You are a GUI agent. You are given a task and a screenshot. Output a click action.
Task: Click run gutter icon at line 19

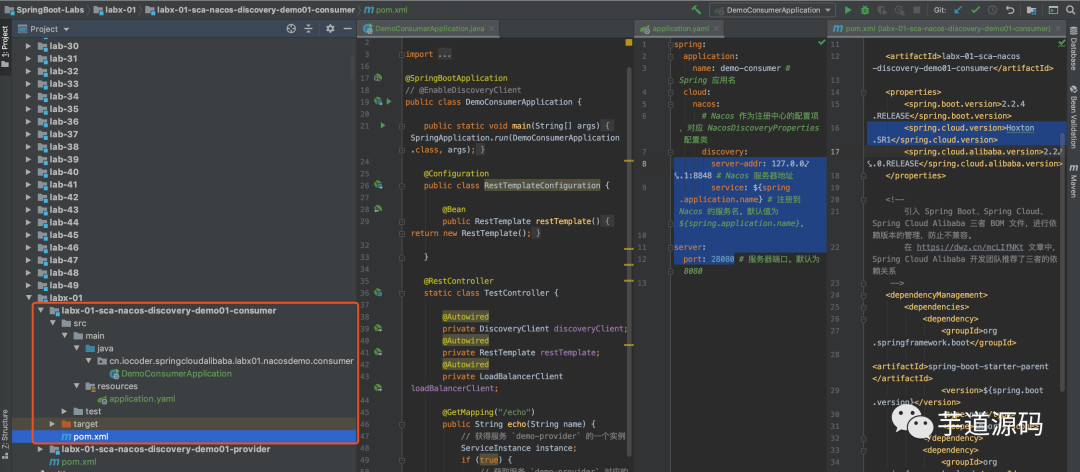(388, 101)
